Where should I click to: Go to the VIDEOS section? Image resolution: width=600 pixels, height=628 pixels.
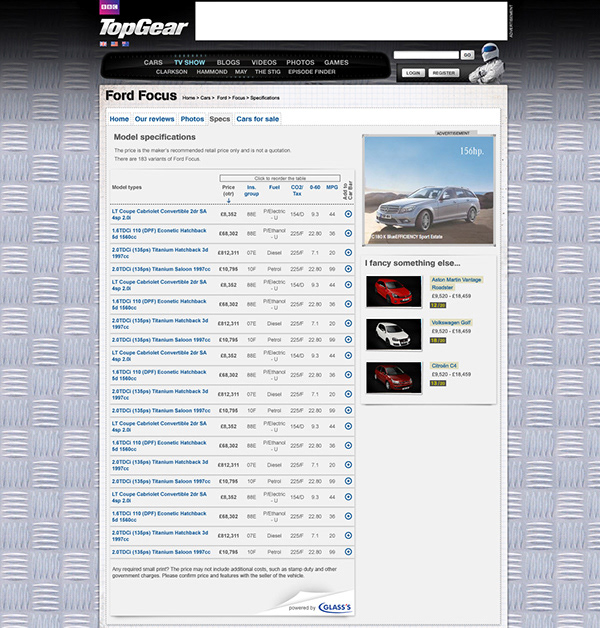pyautogui.click(x=264, y=62)
